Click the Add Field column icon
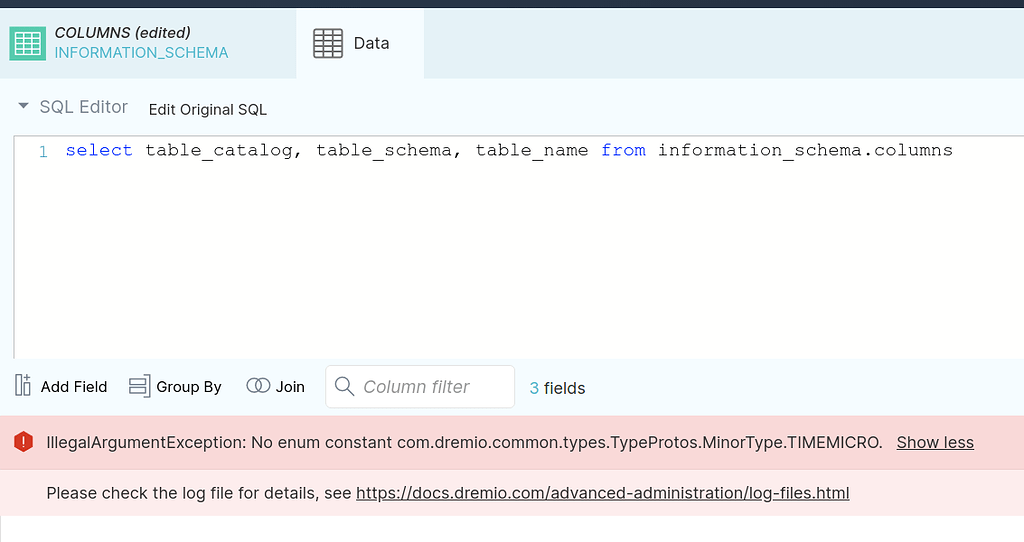1024x542 pixels. (23, 386)
